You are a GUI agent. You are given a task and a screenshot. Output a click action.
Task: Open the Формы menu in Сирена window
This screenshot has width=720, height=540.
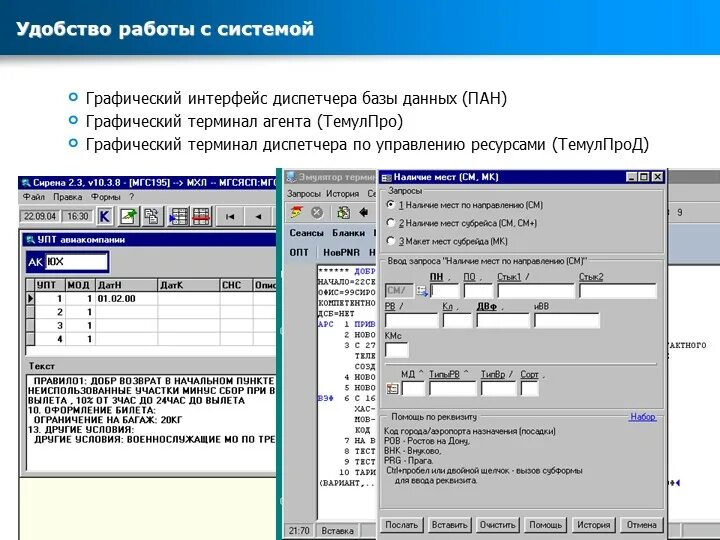[x=106, y=197]
